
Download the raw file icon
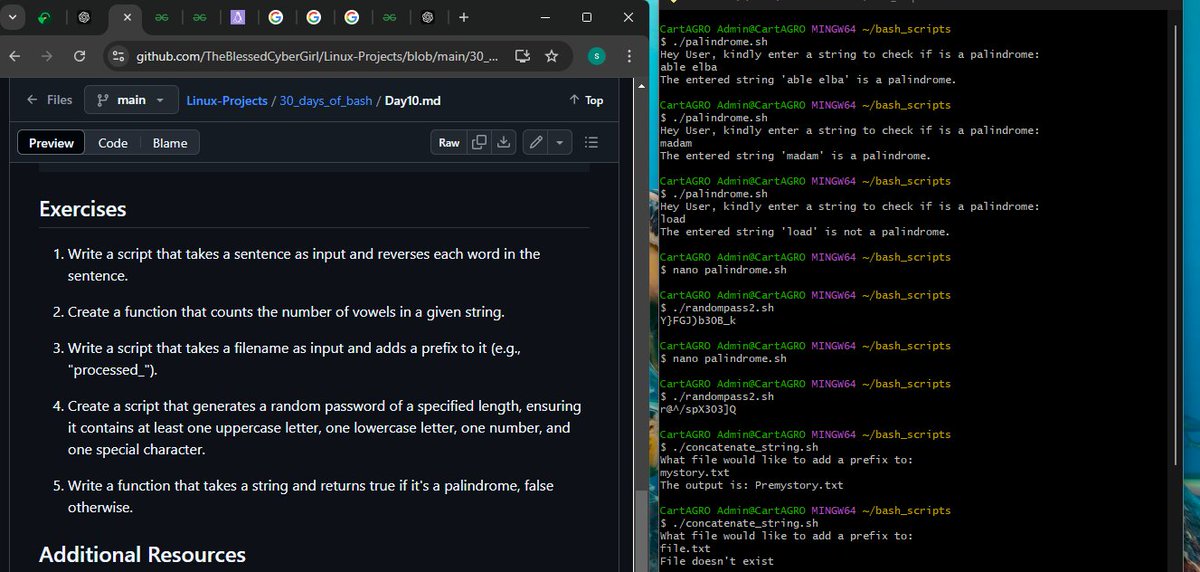coord(504,143)
